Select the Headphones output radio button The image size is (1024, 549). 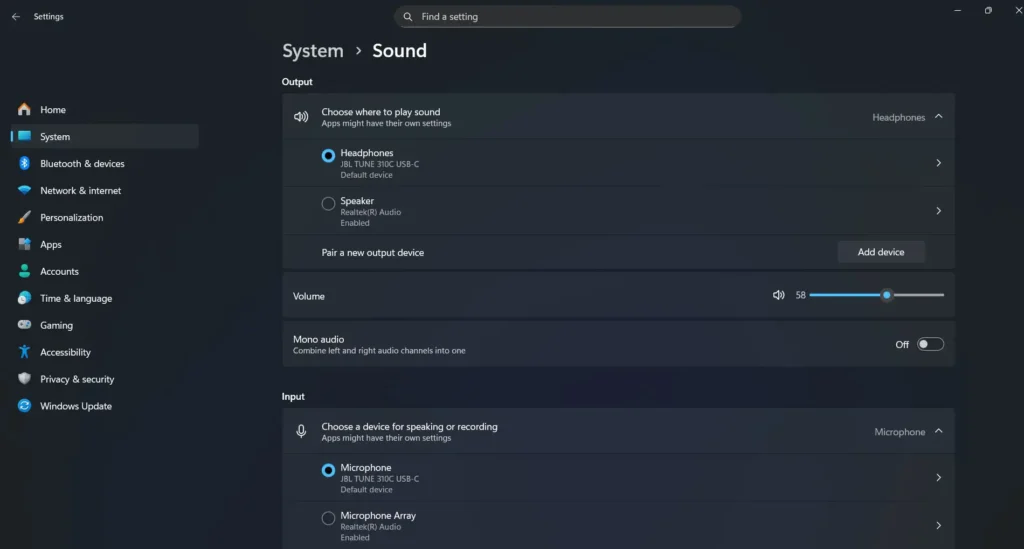(328, 155)
